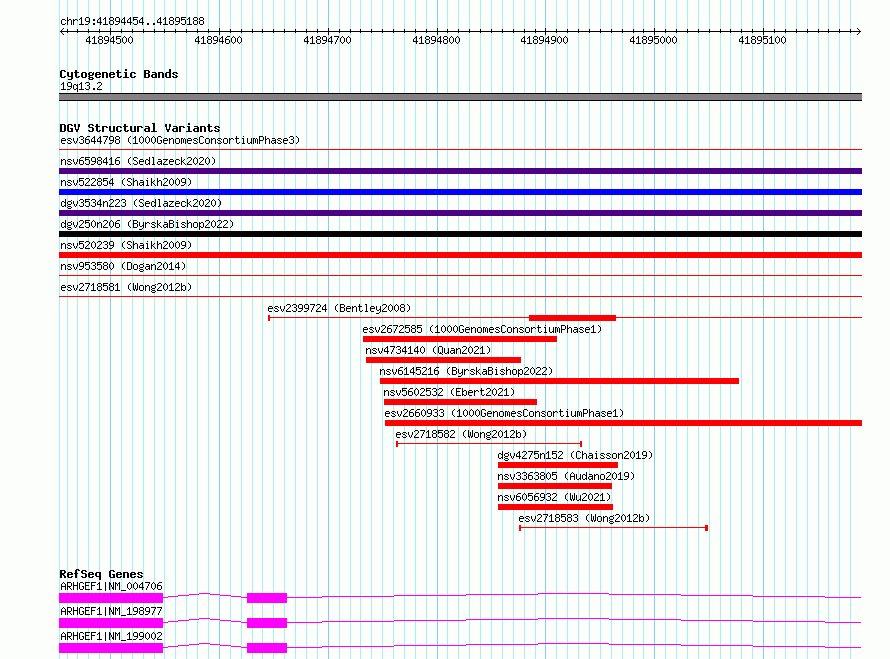Click the 41894800 ruler position label
890x659 pixels.
[x=436, y=40]
